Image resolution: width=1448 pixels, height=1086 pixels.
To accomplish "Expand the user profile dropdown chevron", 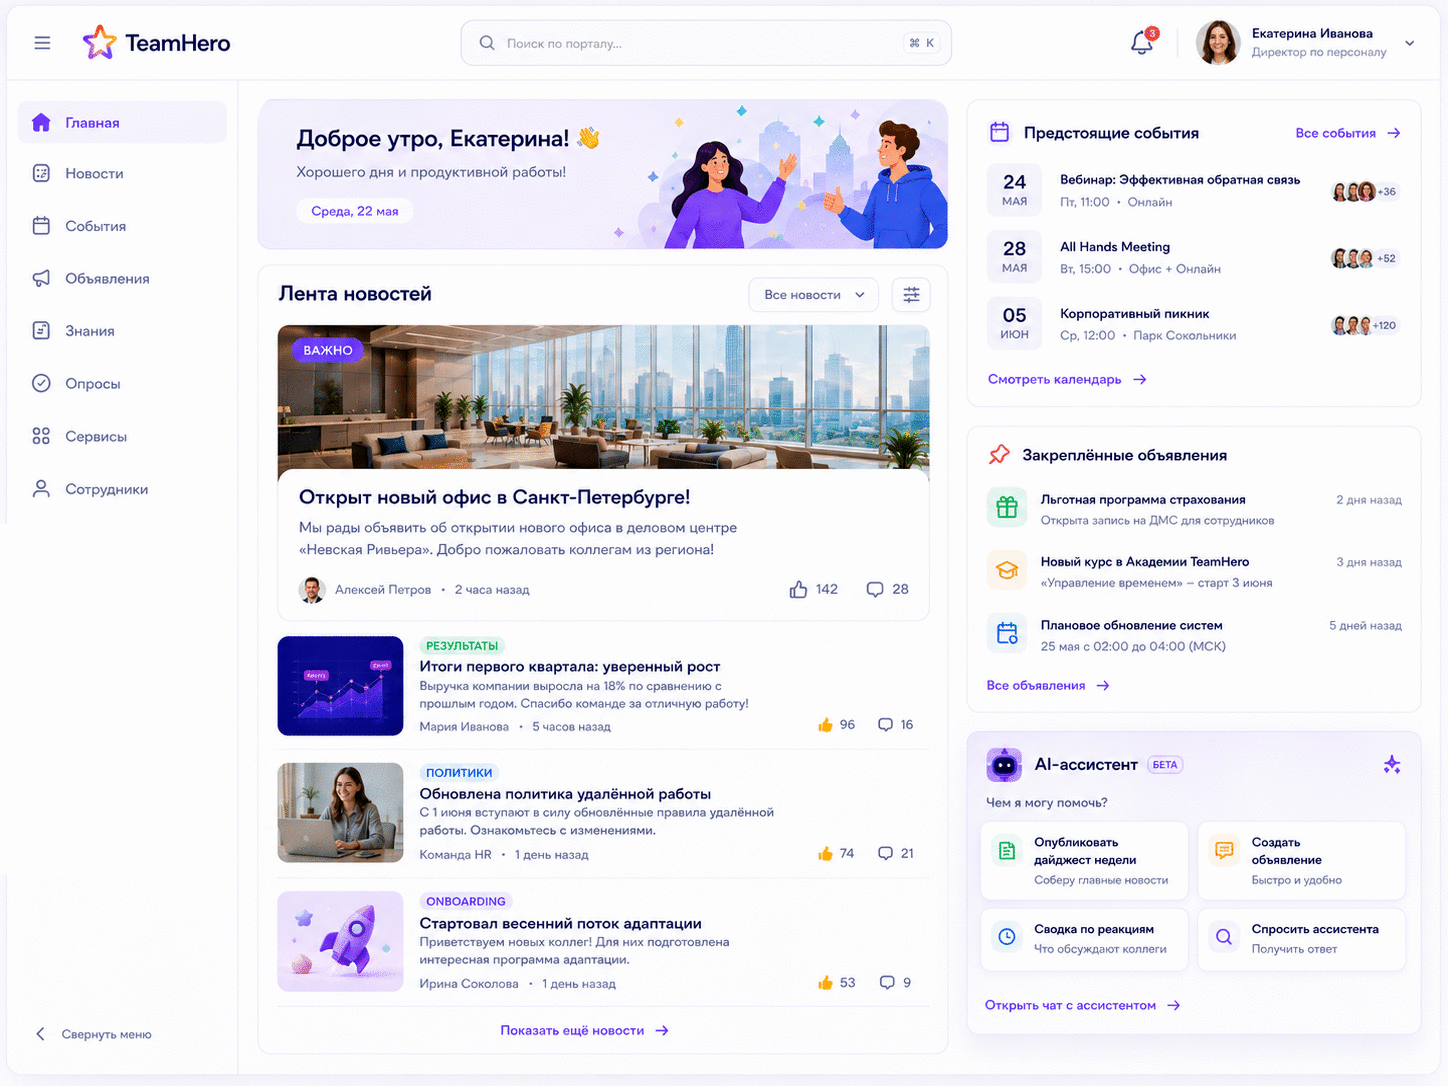I will coord(1409,43).
